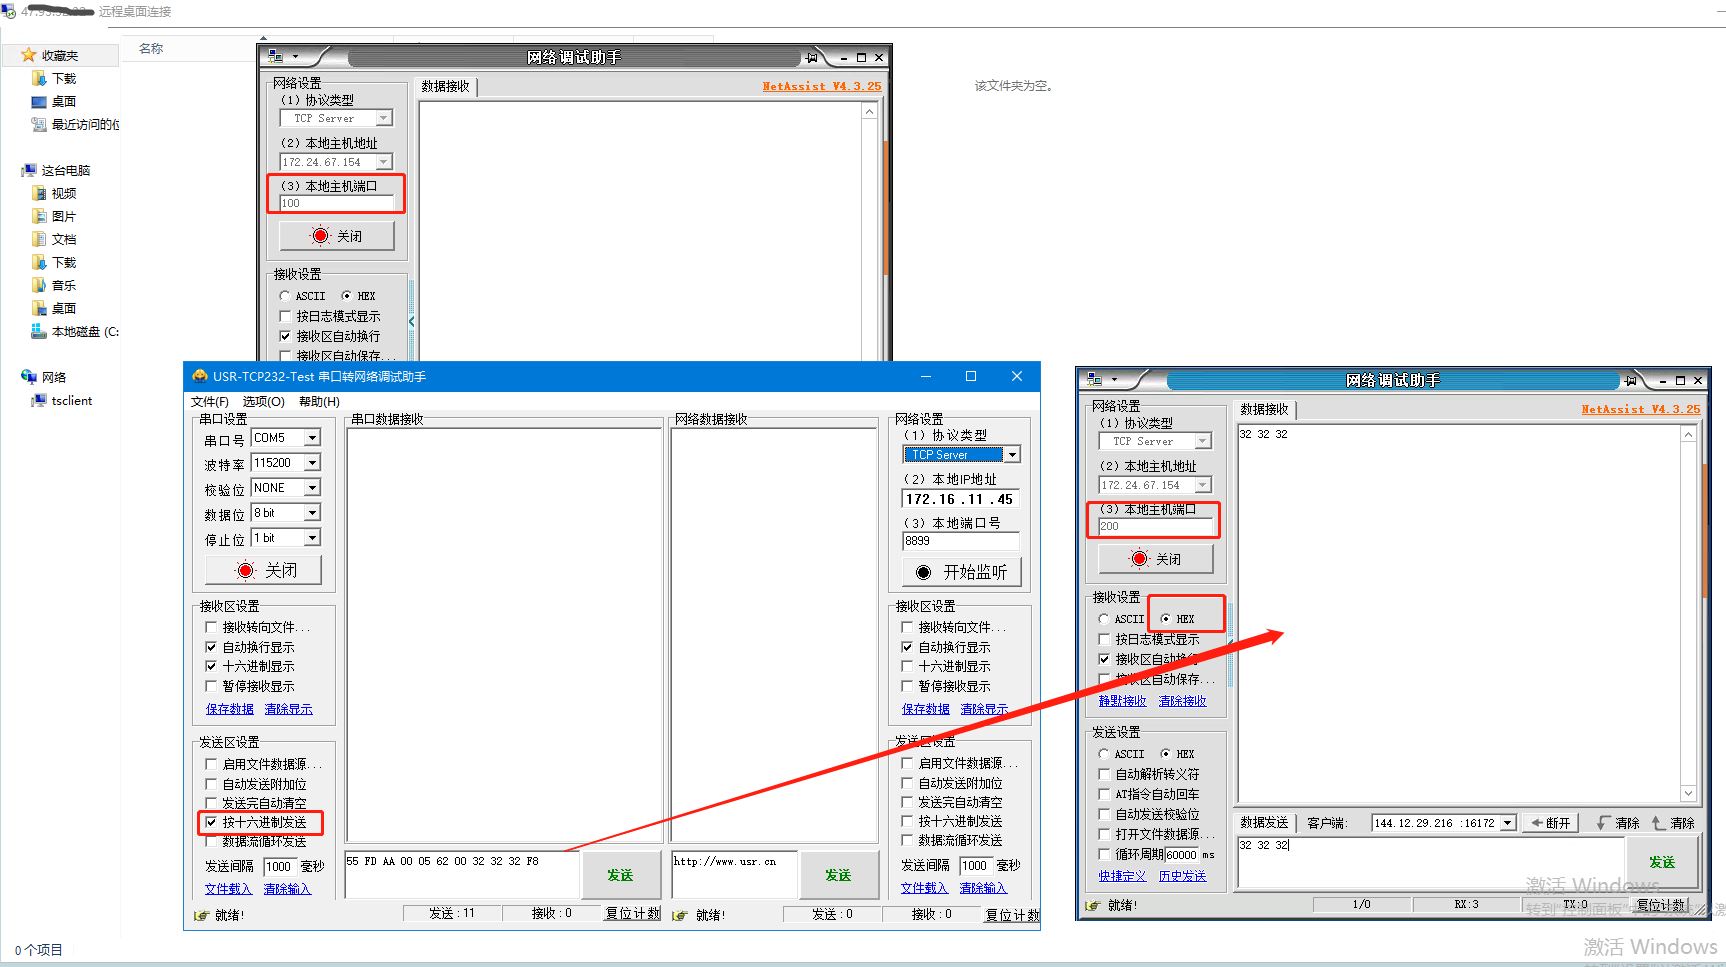Image resolution: width=1726 pixels, height=967 pixels.
Task: Click the 历史发送 history link
Action: click(x=1182, y=876)
